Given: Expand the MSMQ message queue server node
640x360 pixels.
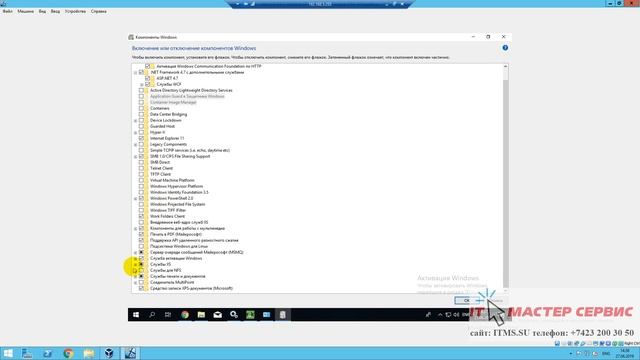Looking at the screenshot, I should tap(136, 252).
